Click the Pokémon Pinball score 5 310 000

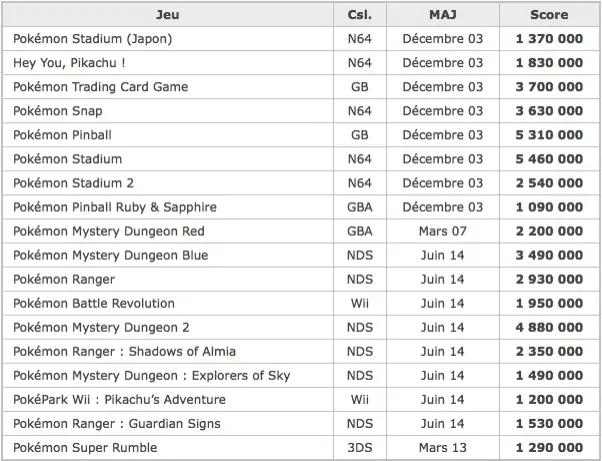pos(549,135)
